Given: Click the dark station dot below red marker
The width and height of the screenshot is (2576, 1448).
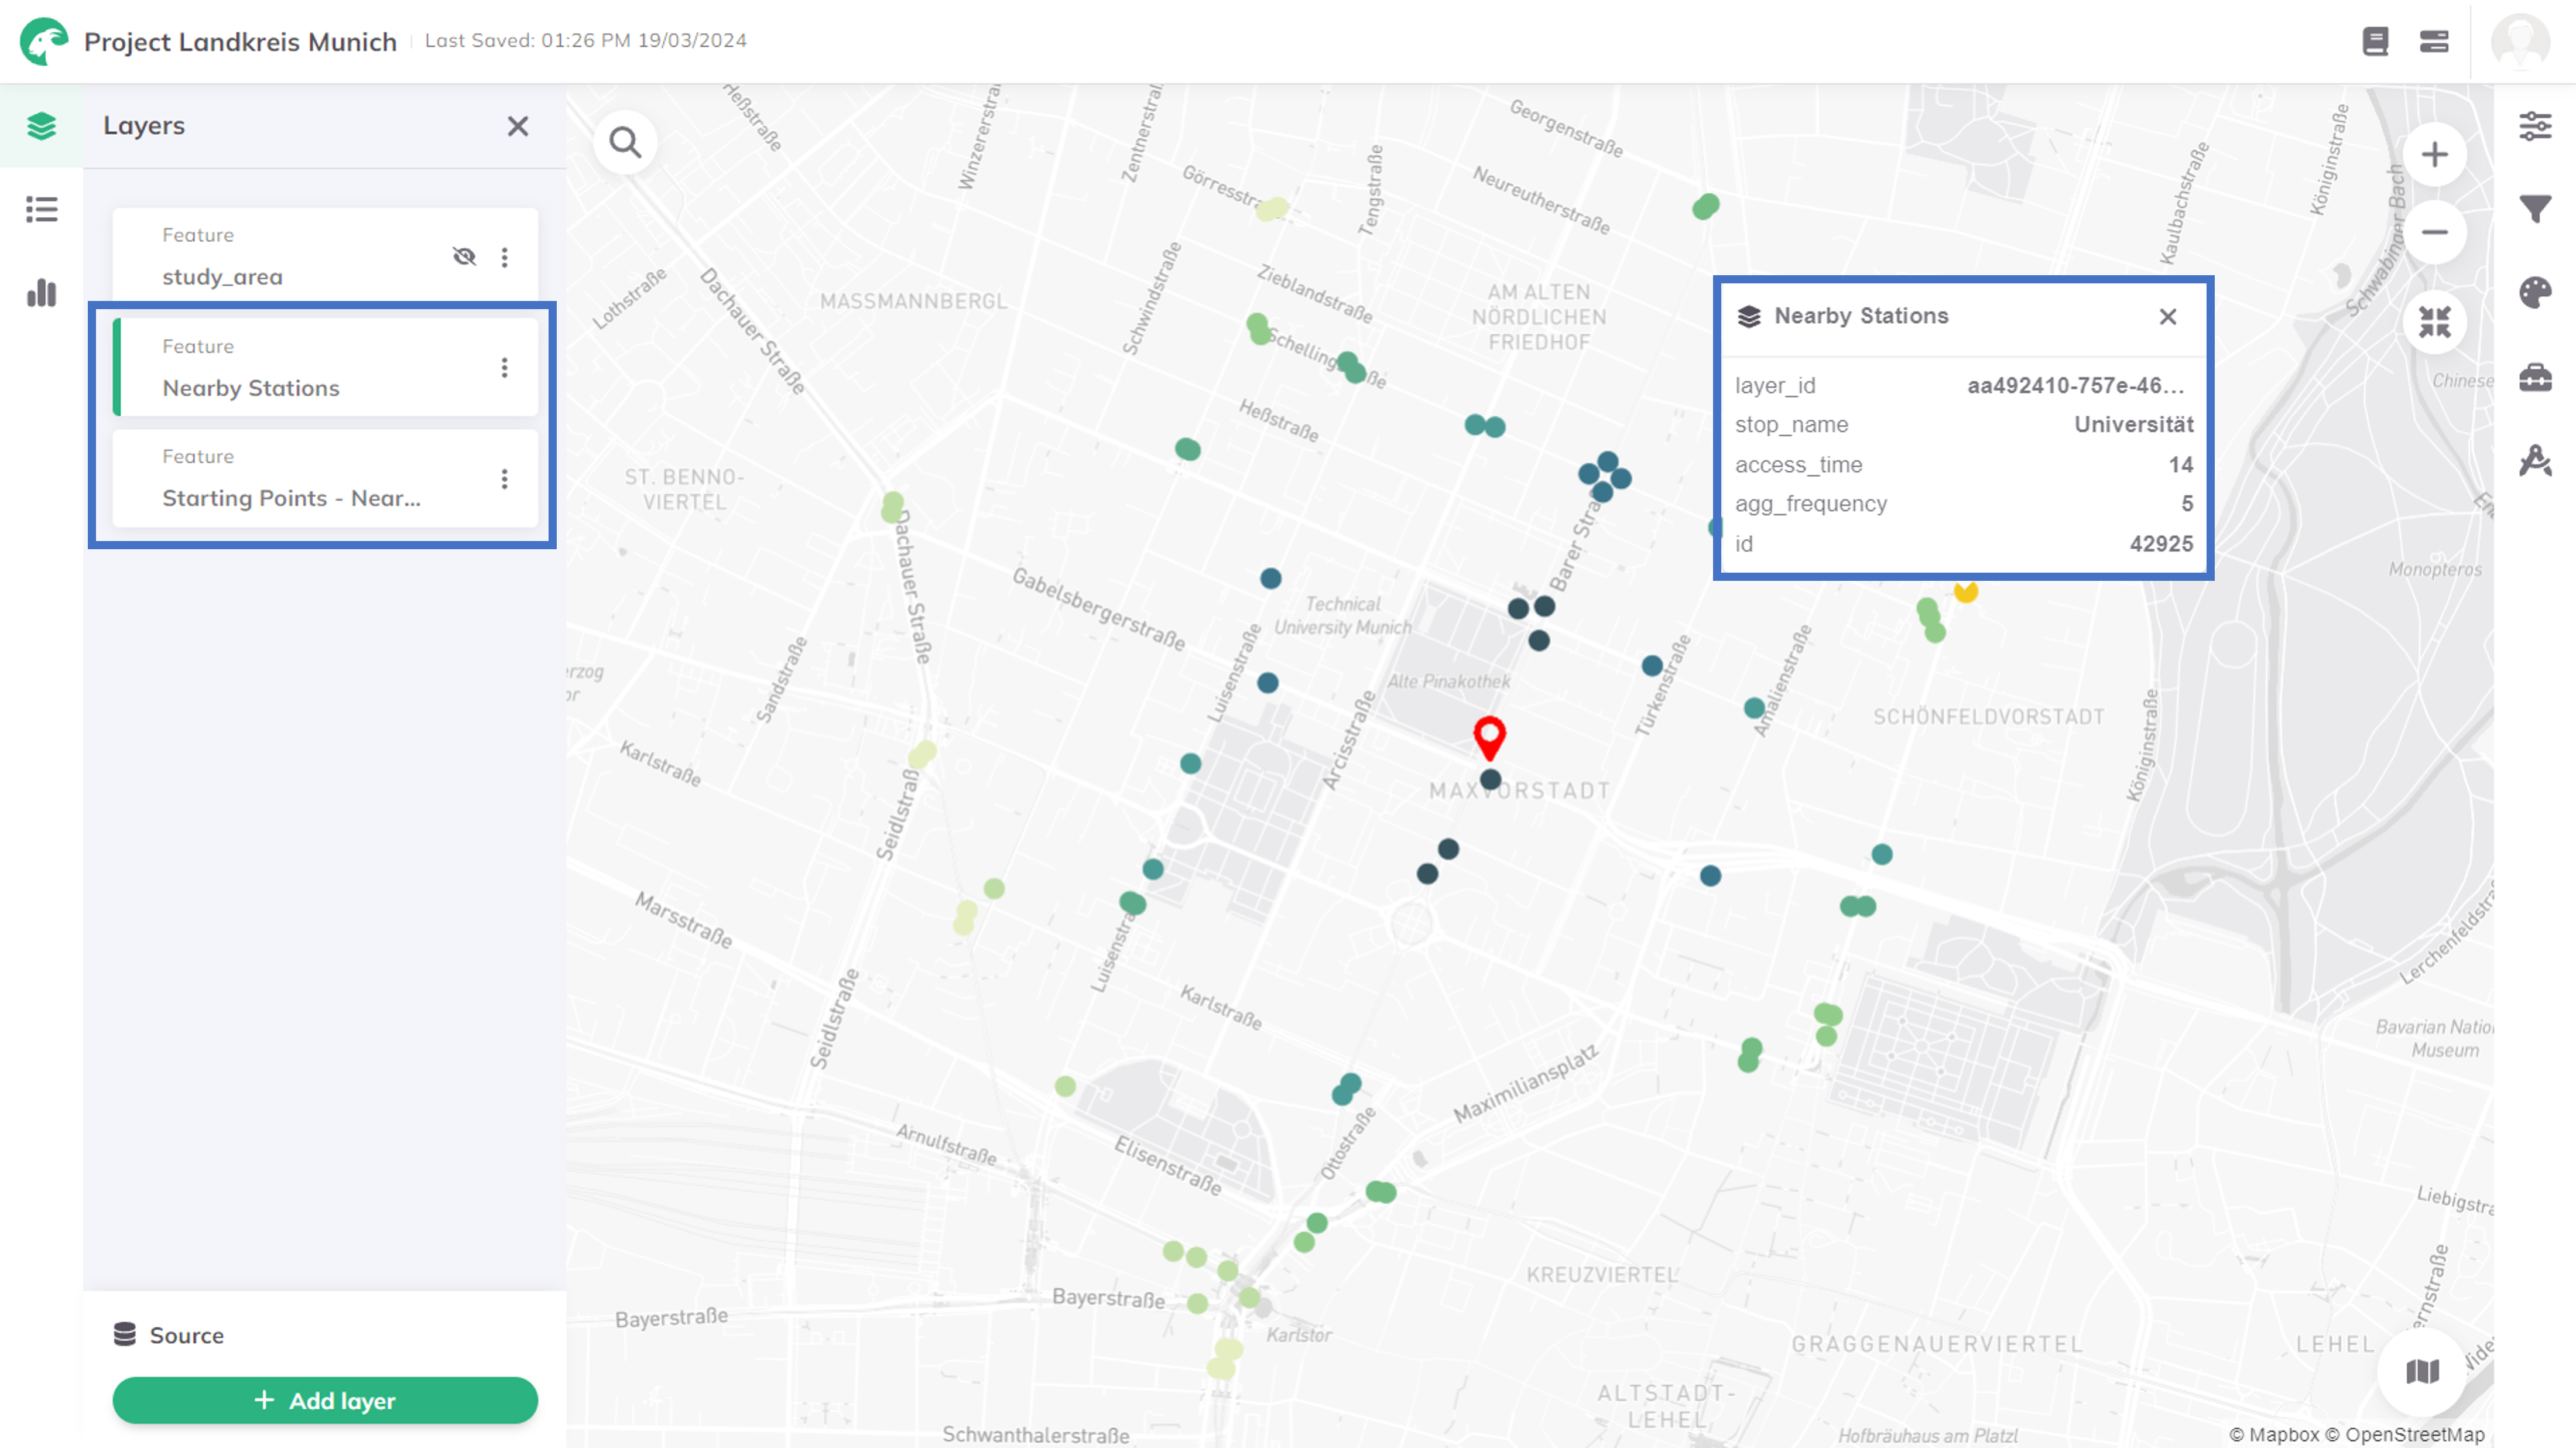Looking at the screenshot, I should [1490, 779].
